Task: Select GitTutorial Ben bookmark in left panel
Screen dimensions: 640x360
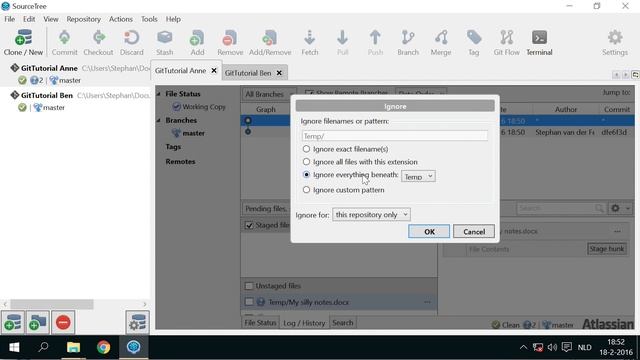Action: click(x=47, y=95)
